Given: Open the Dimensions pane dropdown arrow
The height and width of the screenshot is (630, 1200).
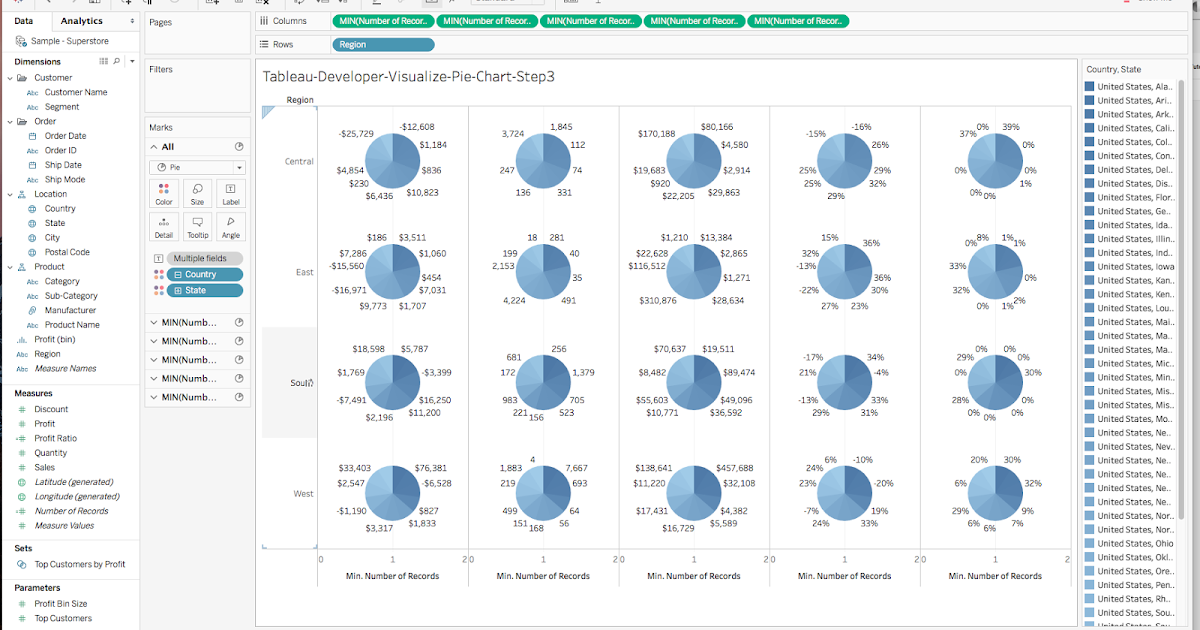Looking at the screenshot, I should pyautogui.click(x=130, y=61).
